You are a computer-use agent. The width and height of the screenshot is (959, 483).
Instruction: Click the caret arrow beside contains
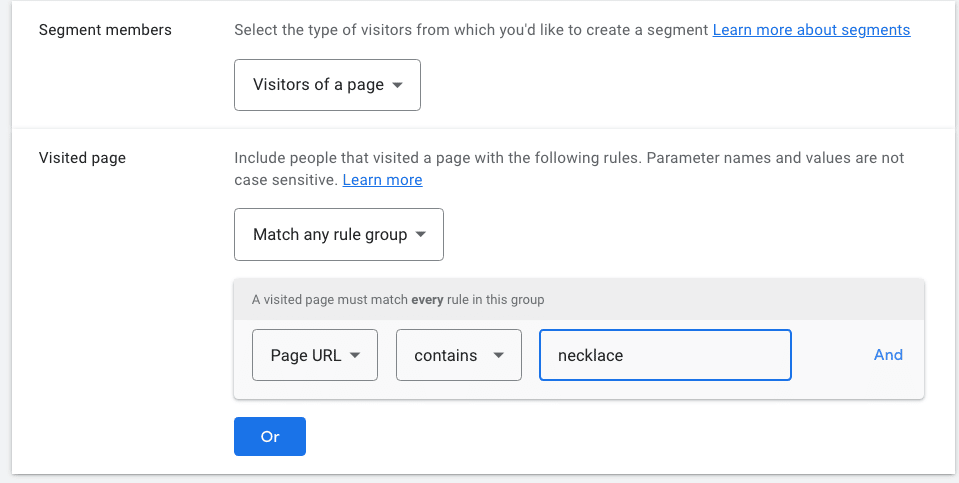(498, 355)
